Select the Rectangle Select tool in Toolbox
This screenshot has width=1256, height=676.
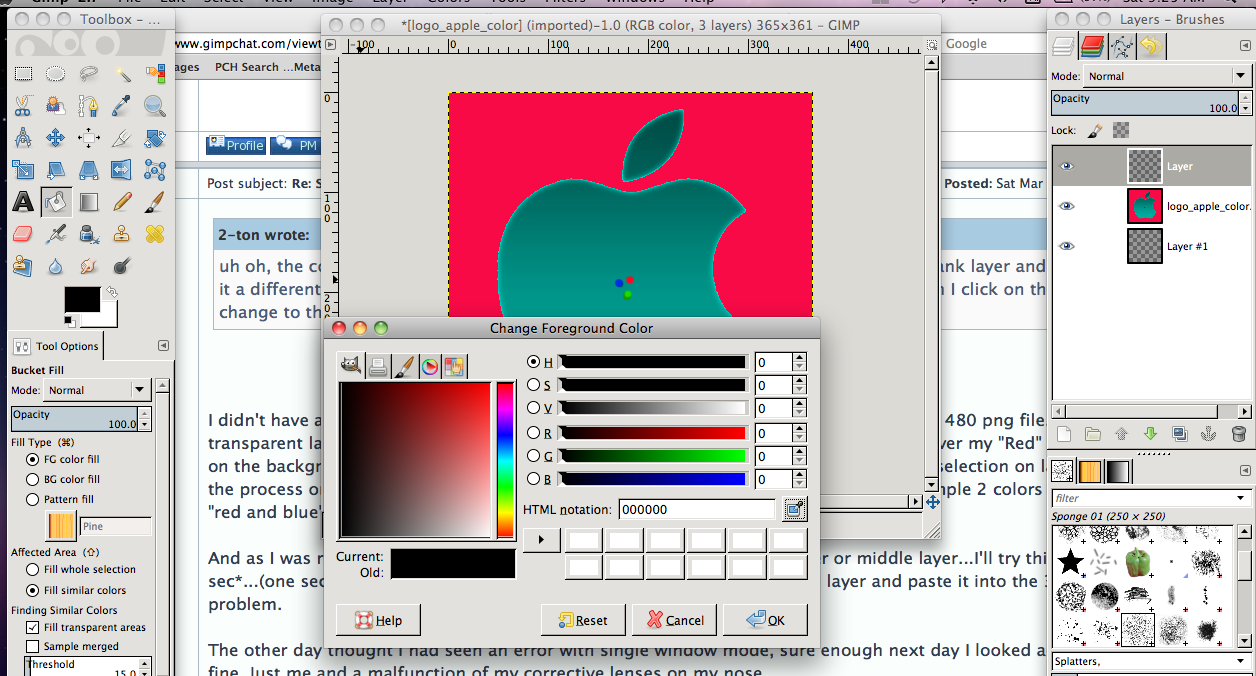[x=23, y=73]
